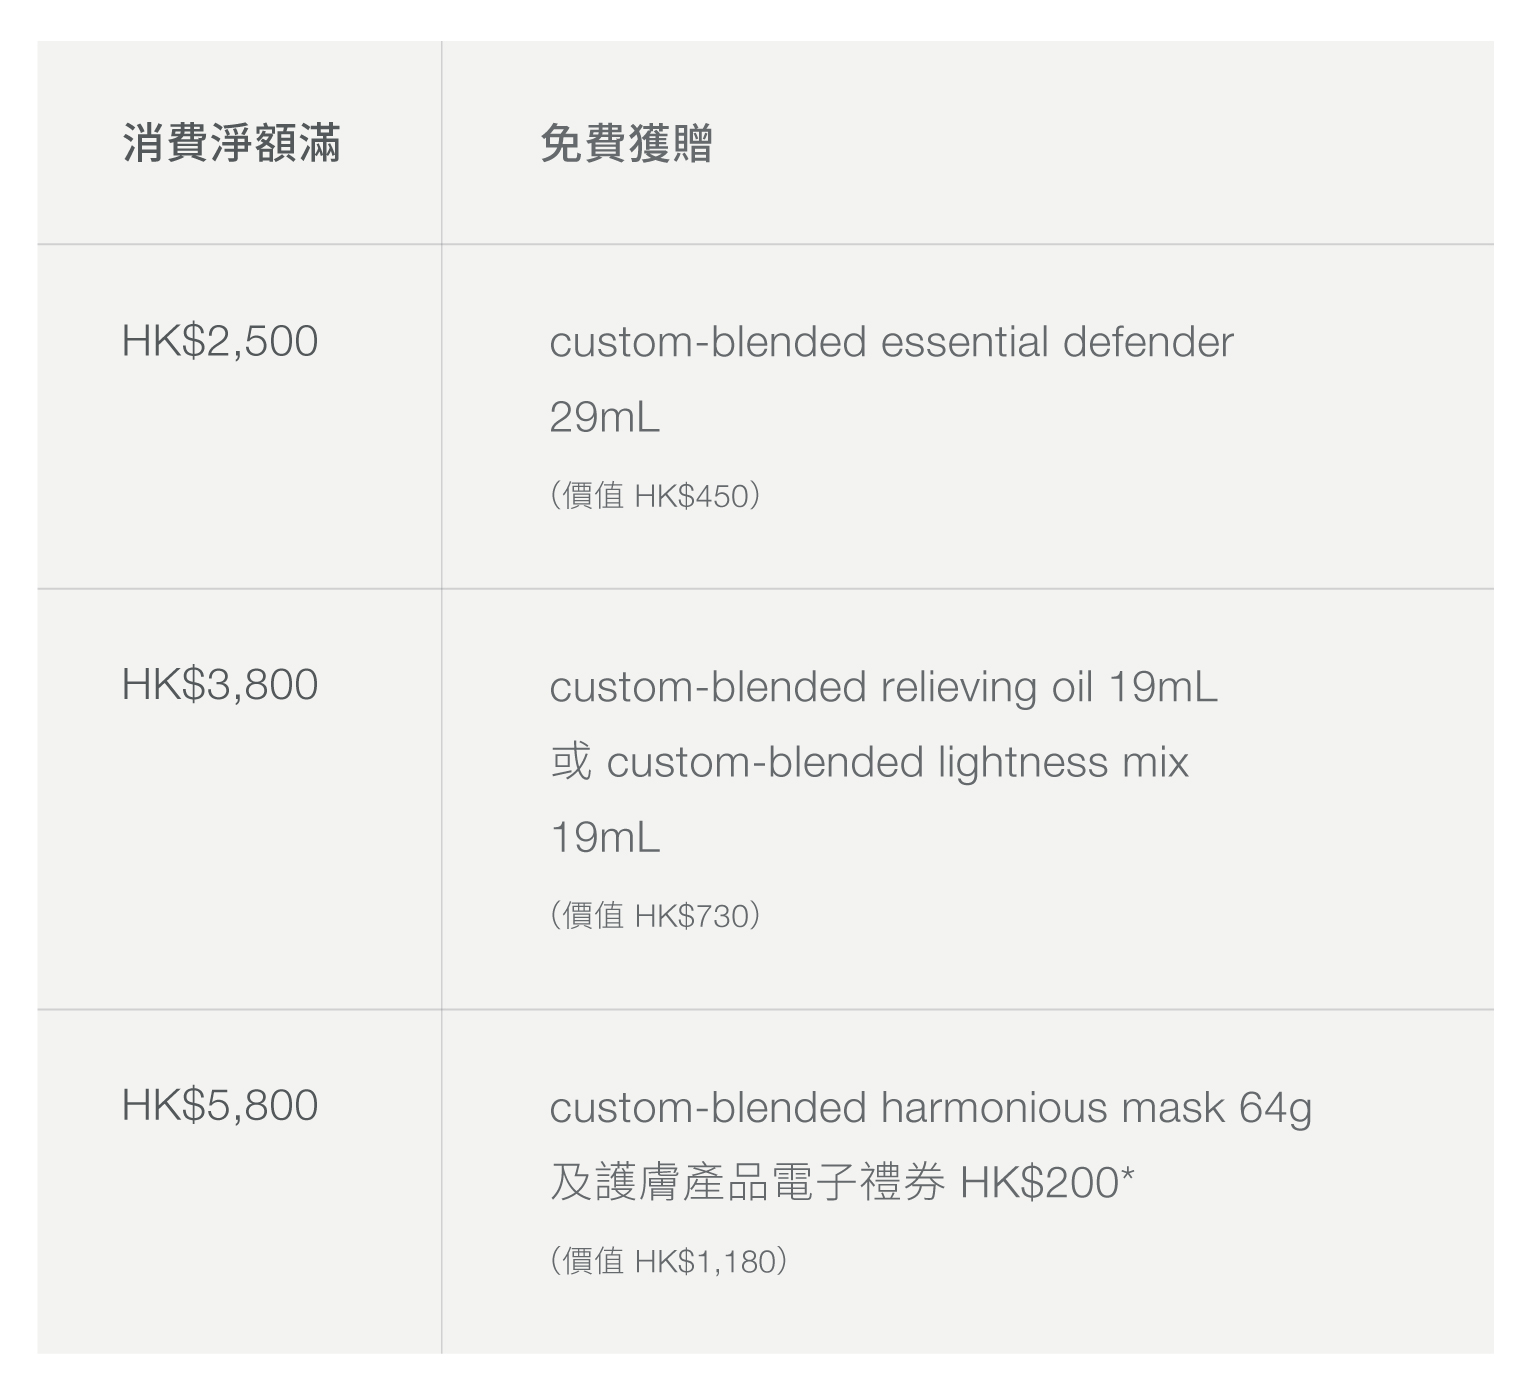Click the 價值 HK$730 value note

tap(655, 915)
